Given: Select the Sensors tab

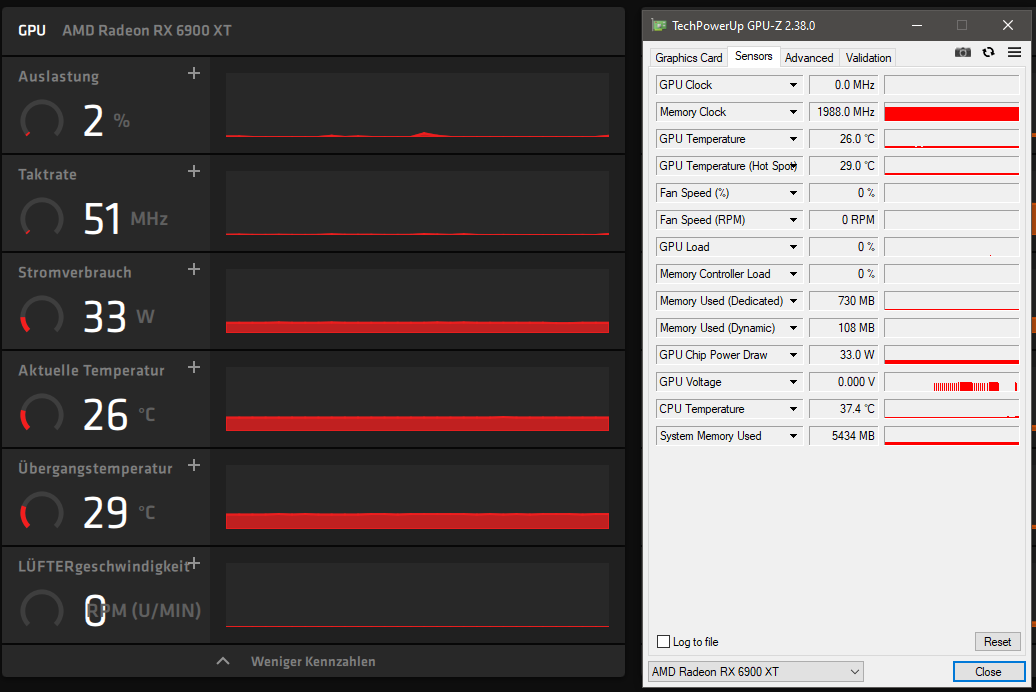Looking at the screenshot, I should point(753,56).
